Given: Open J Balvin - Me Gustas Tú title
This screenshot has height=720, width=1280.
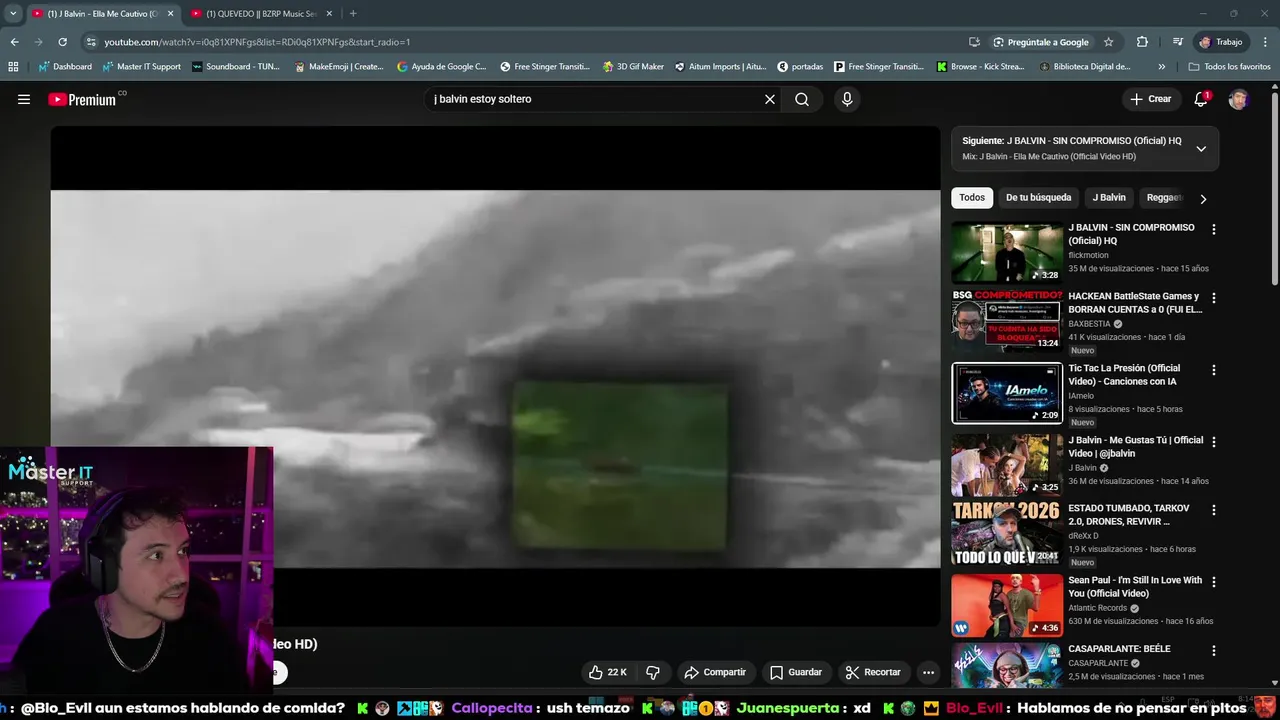Looking at the screenshot, I should (1136, 447).
